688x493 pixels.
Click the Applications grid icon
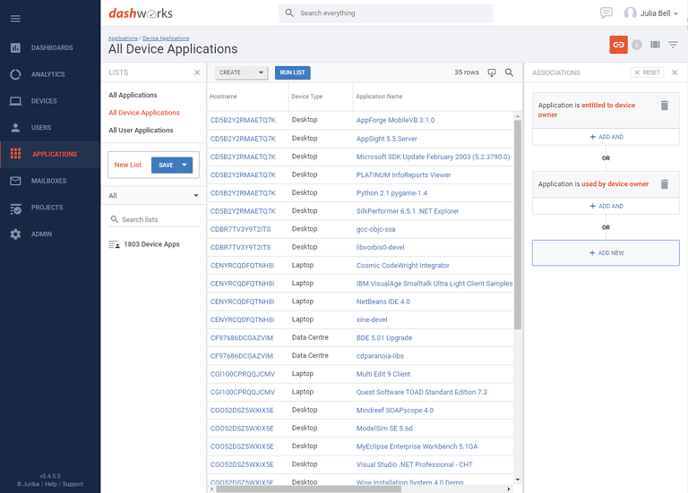16,154
